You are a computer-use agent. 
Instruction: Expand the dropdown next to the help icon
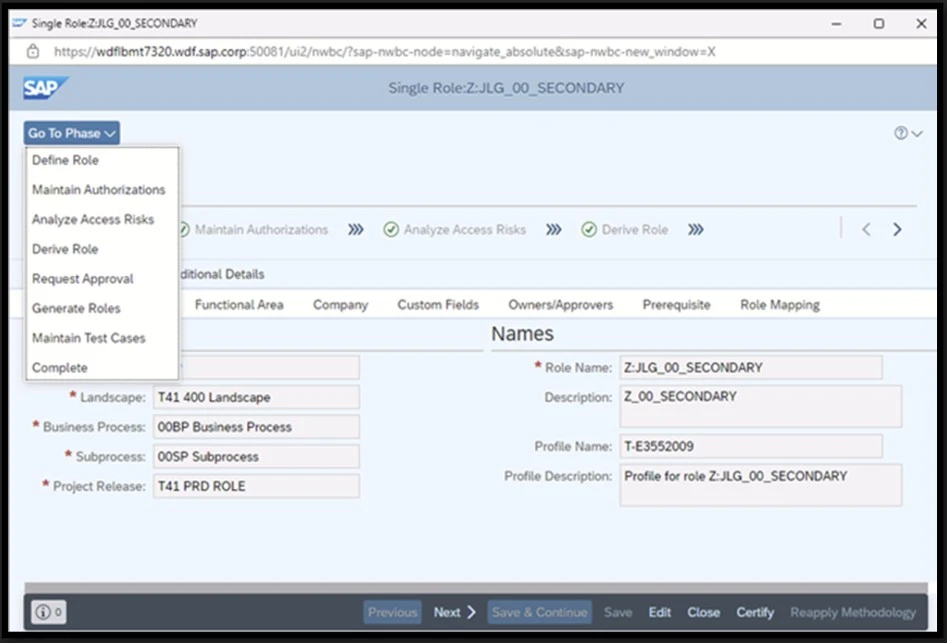click(x=918, y=133)
